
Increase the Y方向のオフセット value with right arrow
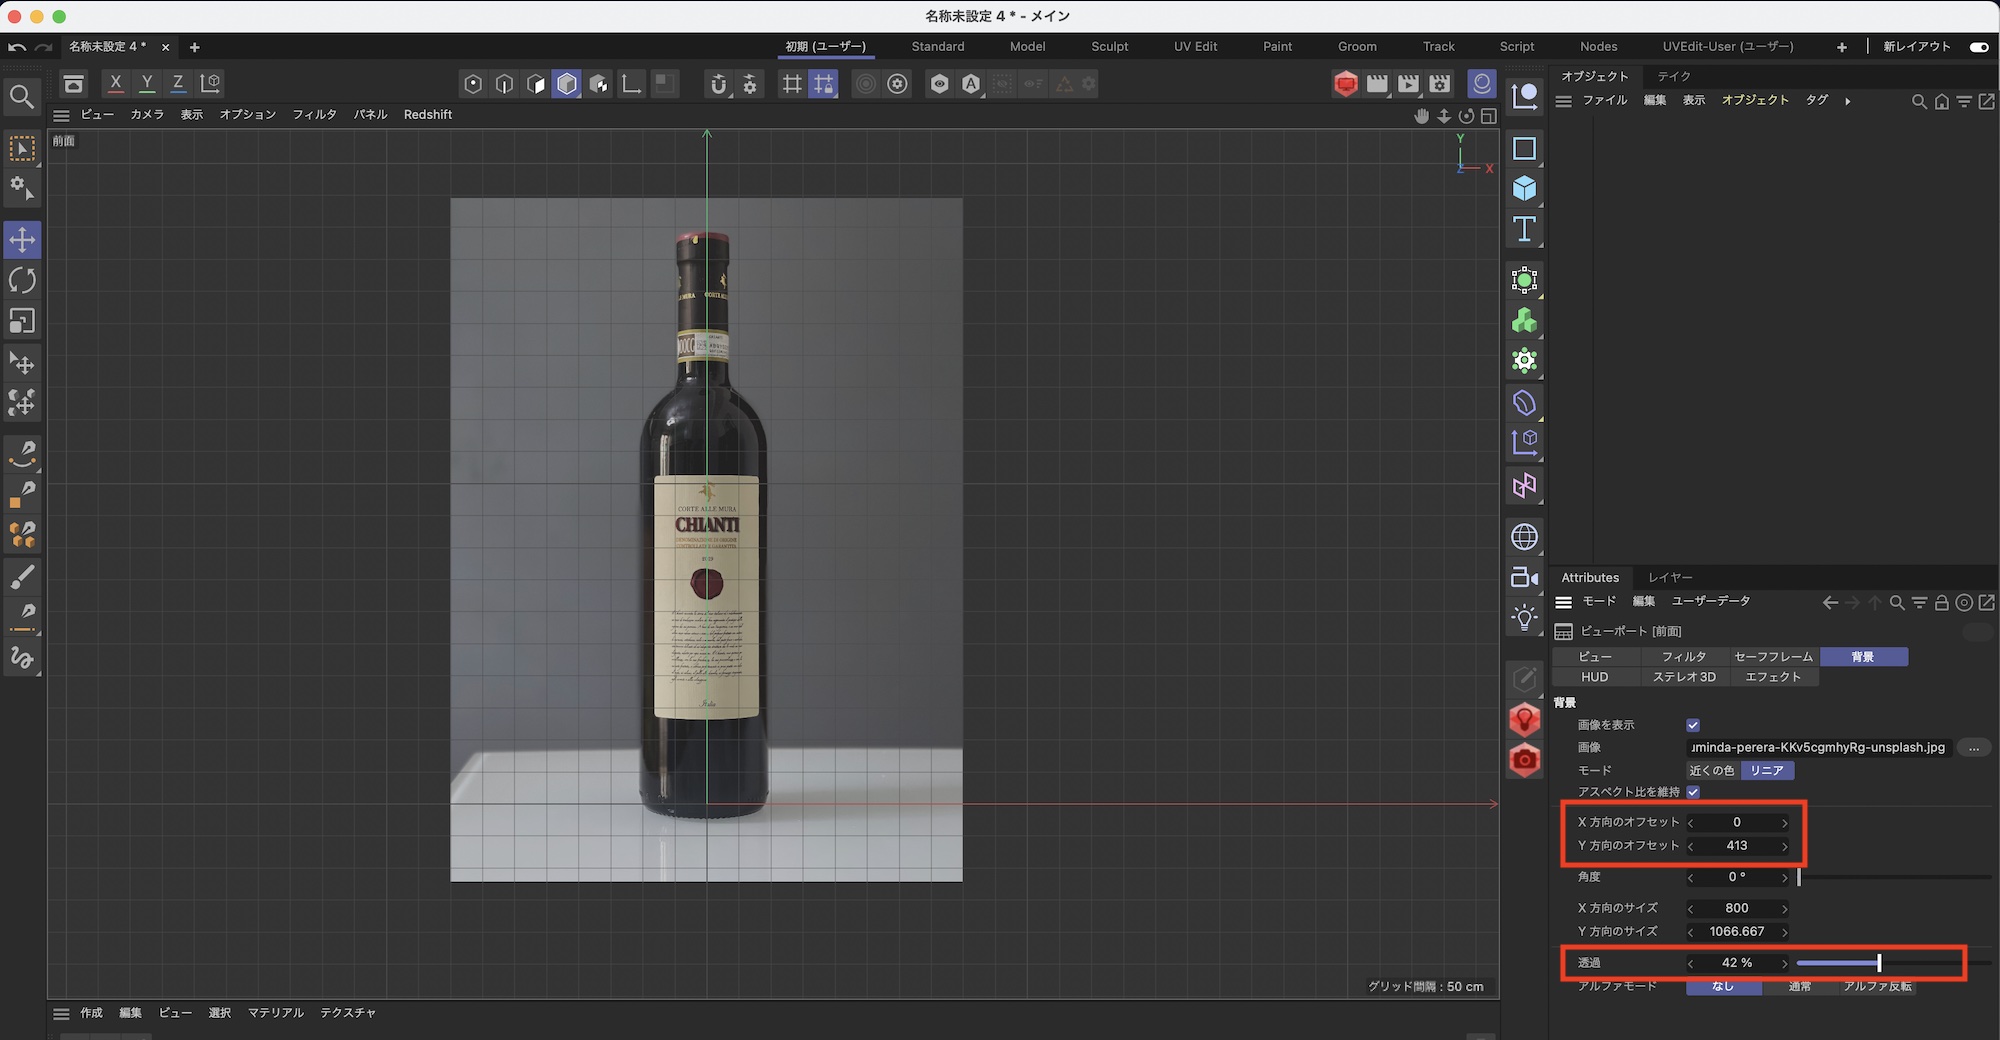(1784, 846)
